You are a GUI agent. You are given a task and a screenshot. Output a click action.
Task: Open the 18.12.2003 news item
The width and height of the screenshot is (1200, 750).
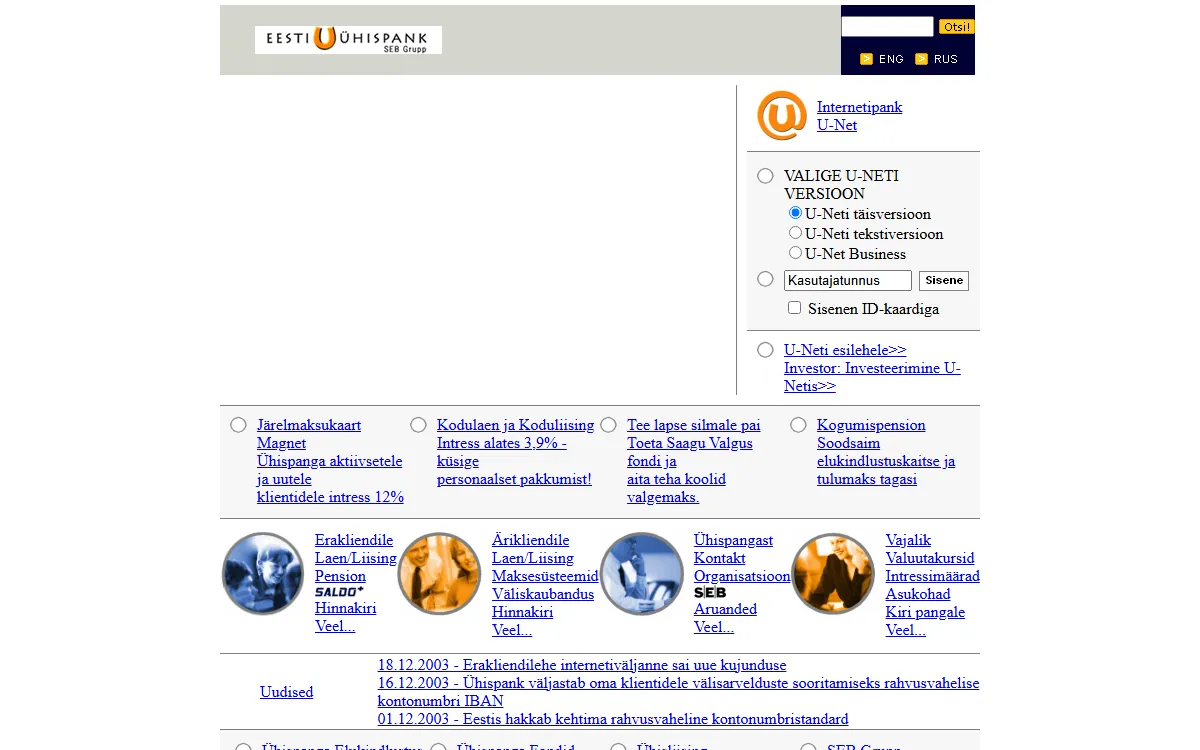click(x=582, y=665)
